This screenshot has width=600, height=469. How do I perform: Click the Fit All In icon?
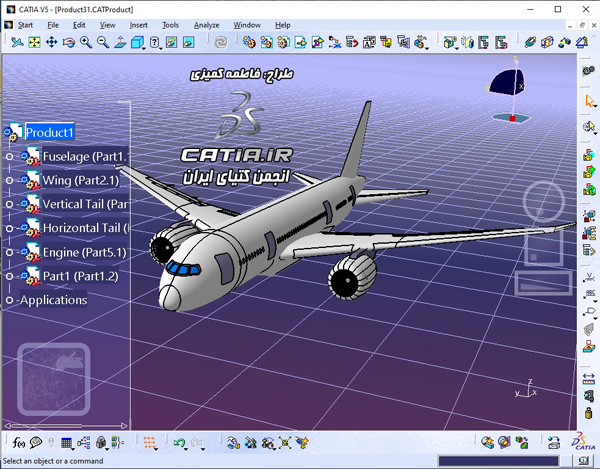tap(34, 42)
